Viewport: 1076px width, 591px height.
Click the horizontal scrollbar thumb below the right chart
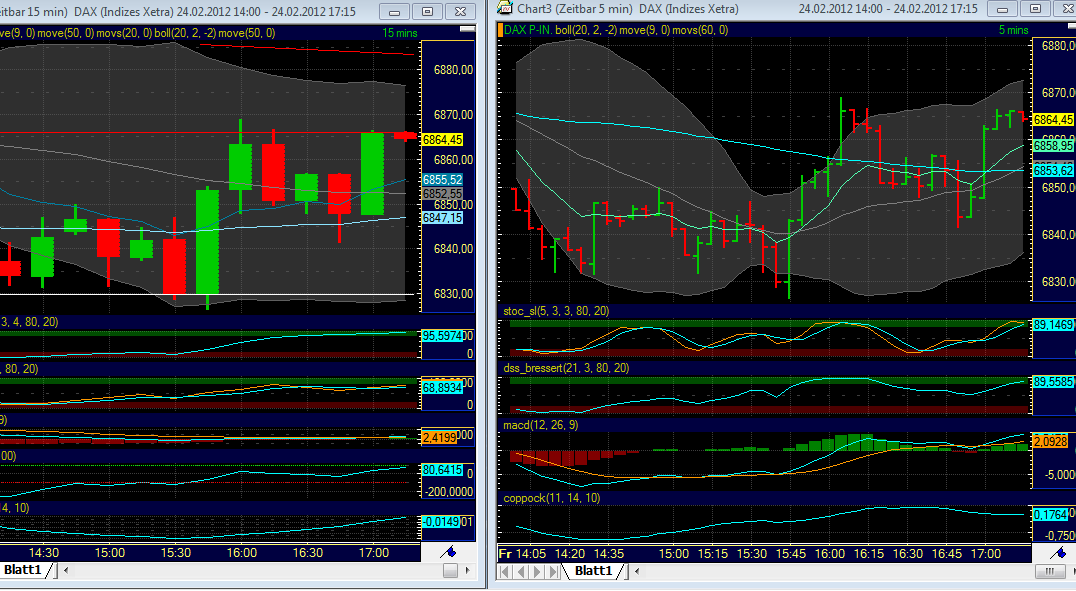(1049, 572)
